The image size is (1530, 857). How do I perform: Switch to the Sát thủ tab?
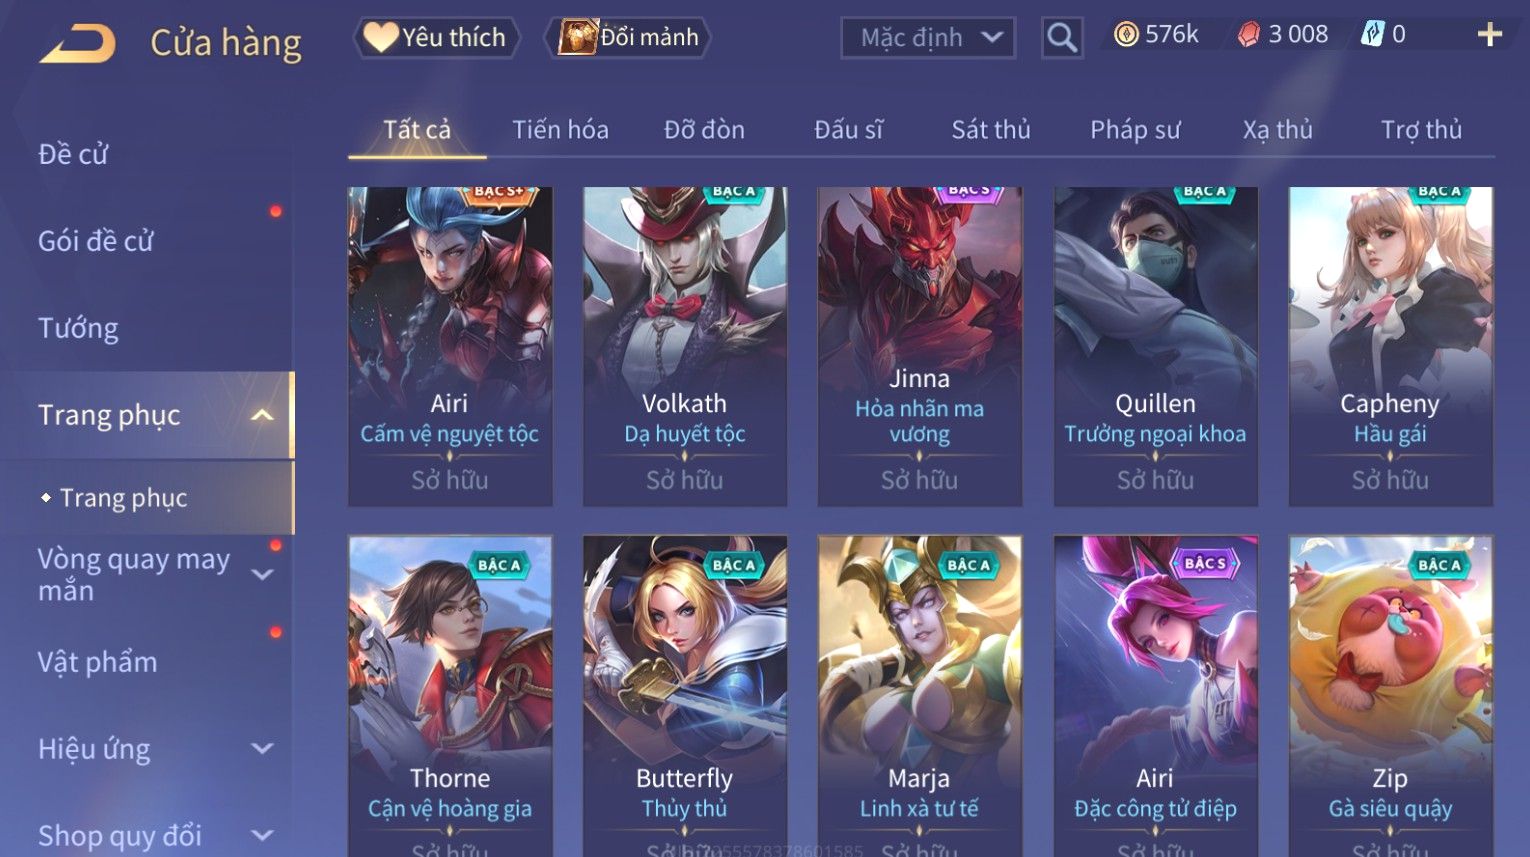(x=990, y=130)
